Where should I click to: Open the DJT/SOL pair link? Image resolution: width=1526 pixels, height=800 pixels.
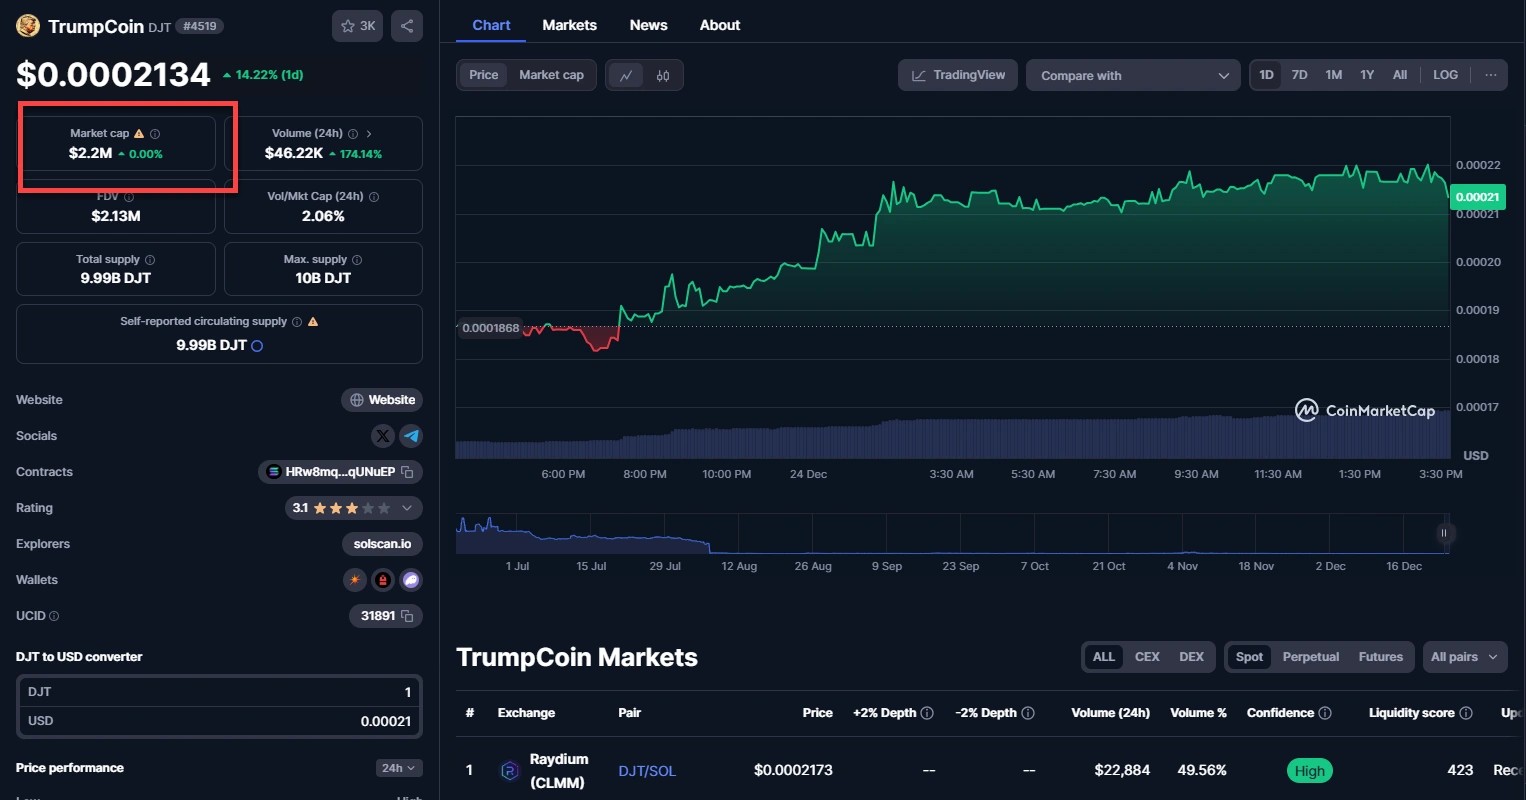click(x=647, y=771)
